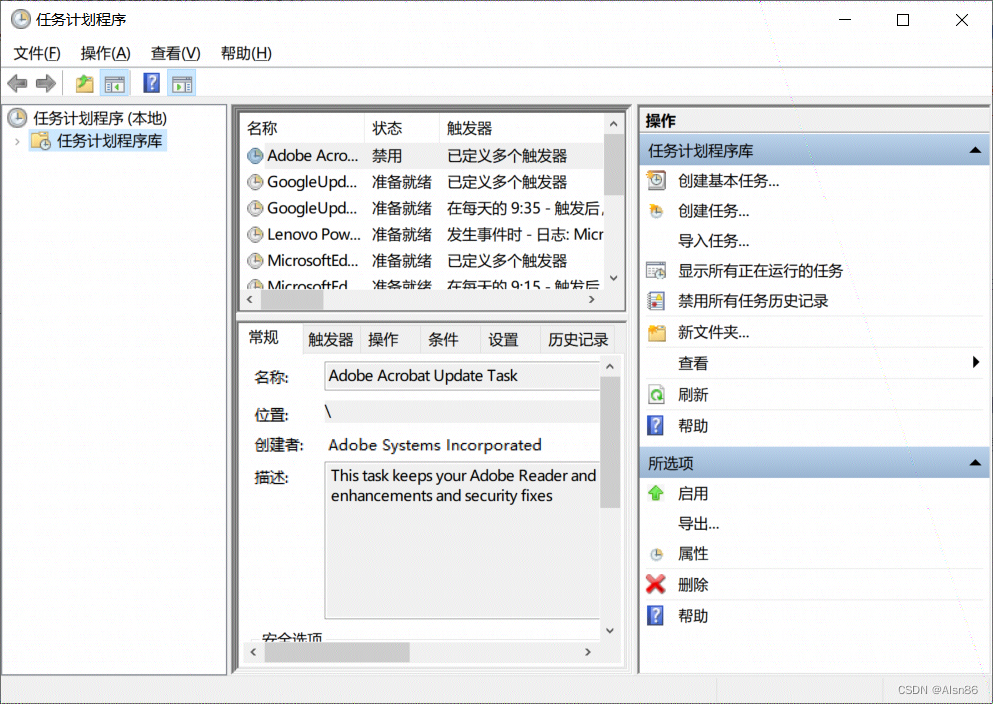This screenshot has width=993, height=704.
Task: Click the 任务计划程序库 folder icon in tree
Action: click(41, 141)
